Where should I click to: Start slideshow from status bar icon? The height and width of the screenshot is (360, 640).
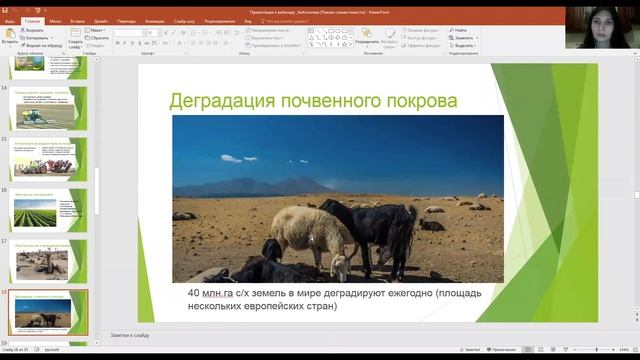pyautogui.click(x=566, y=350)
